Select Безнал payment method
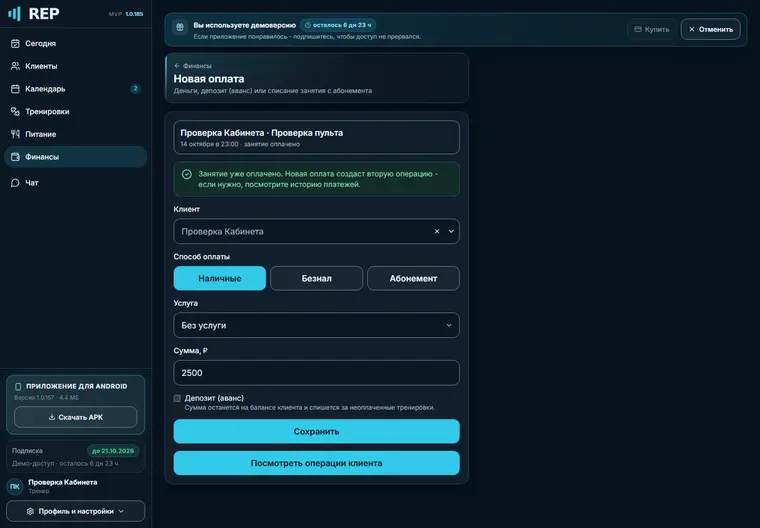This screenshot has width=760, height=528. point(317,278)
